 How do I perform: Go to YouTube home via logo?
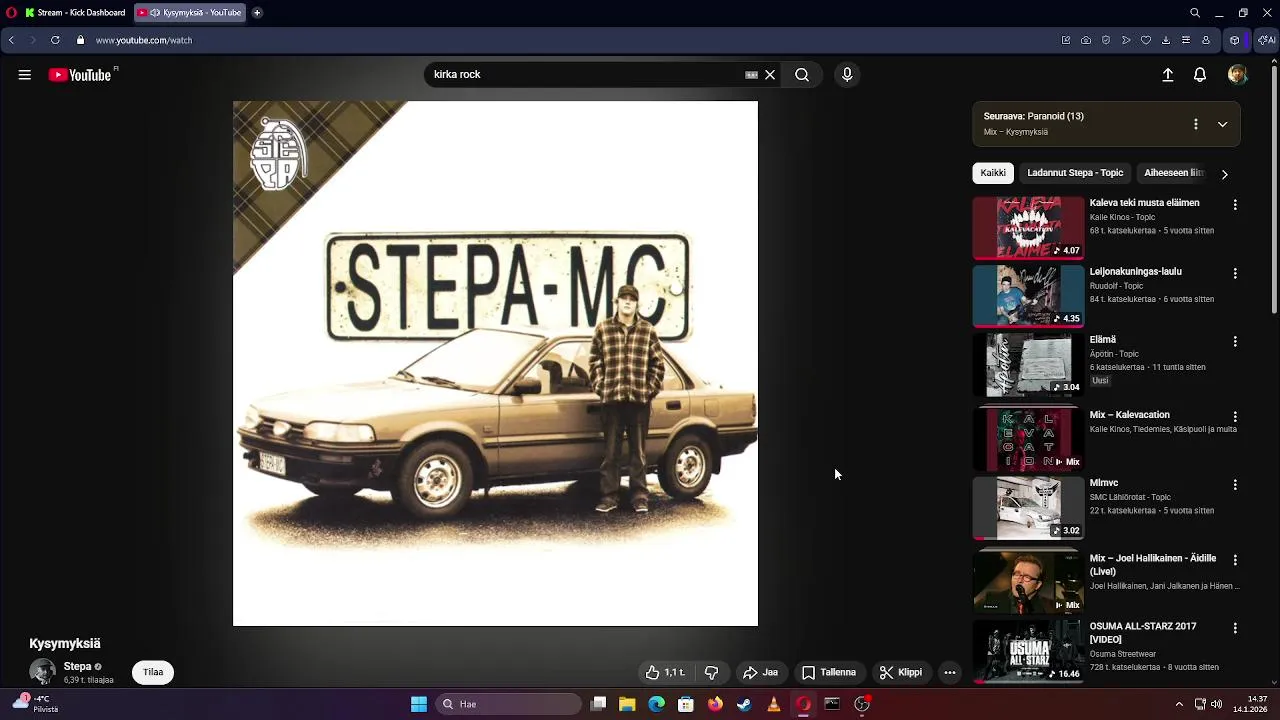[81, 75]
